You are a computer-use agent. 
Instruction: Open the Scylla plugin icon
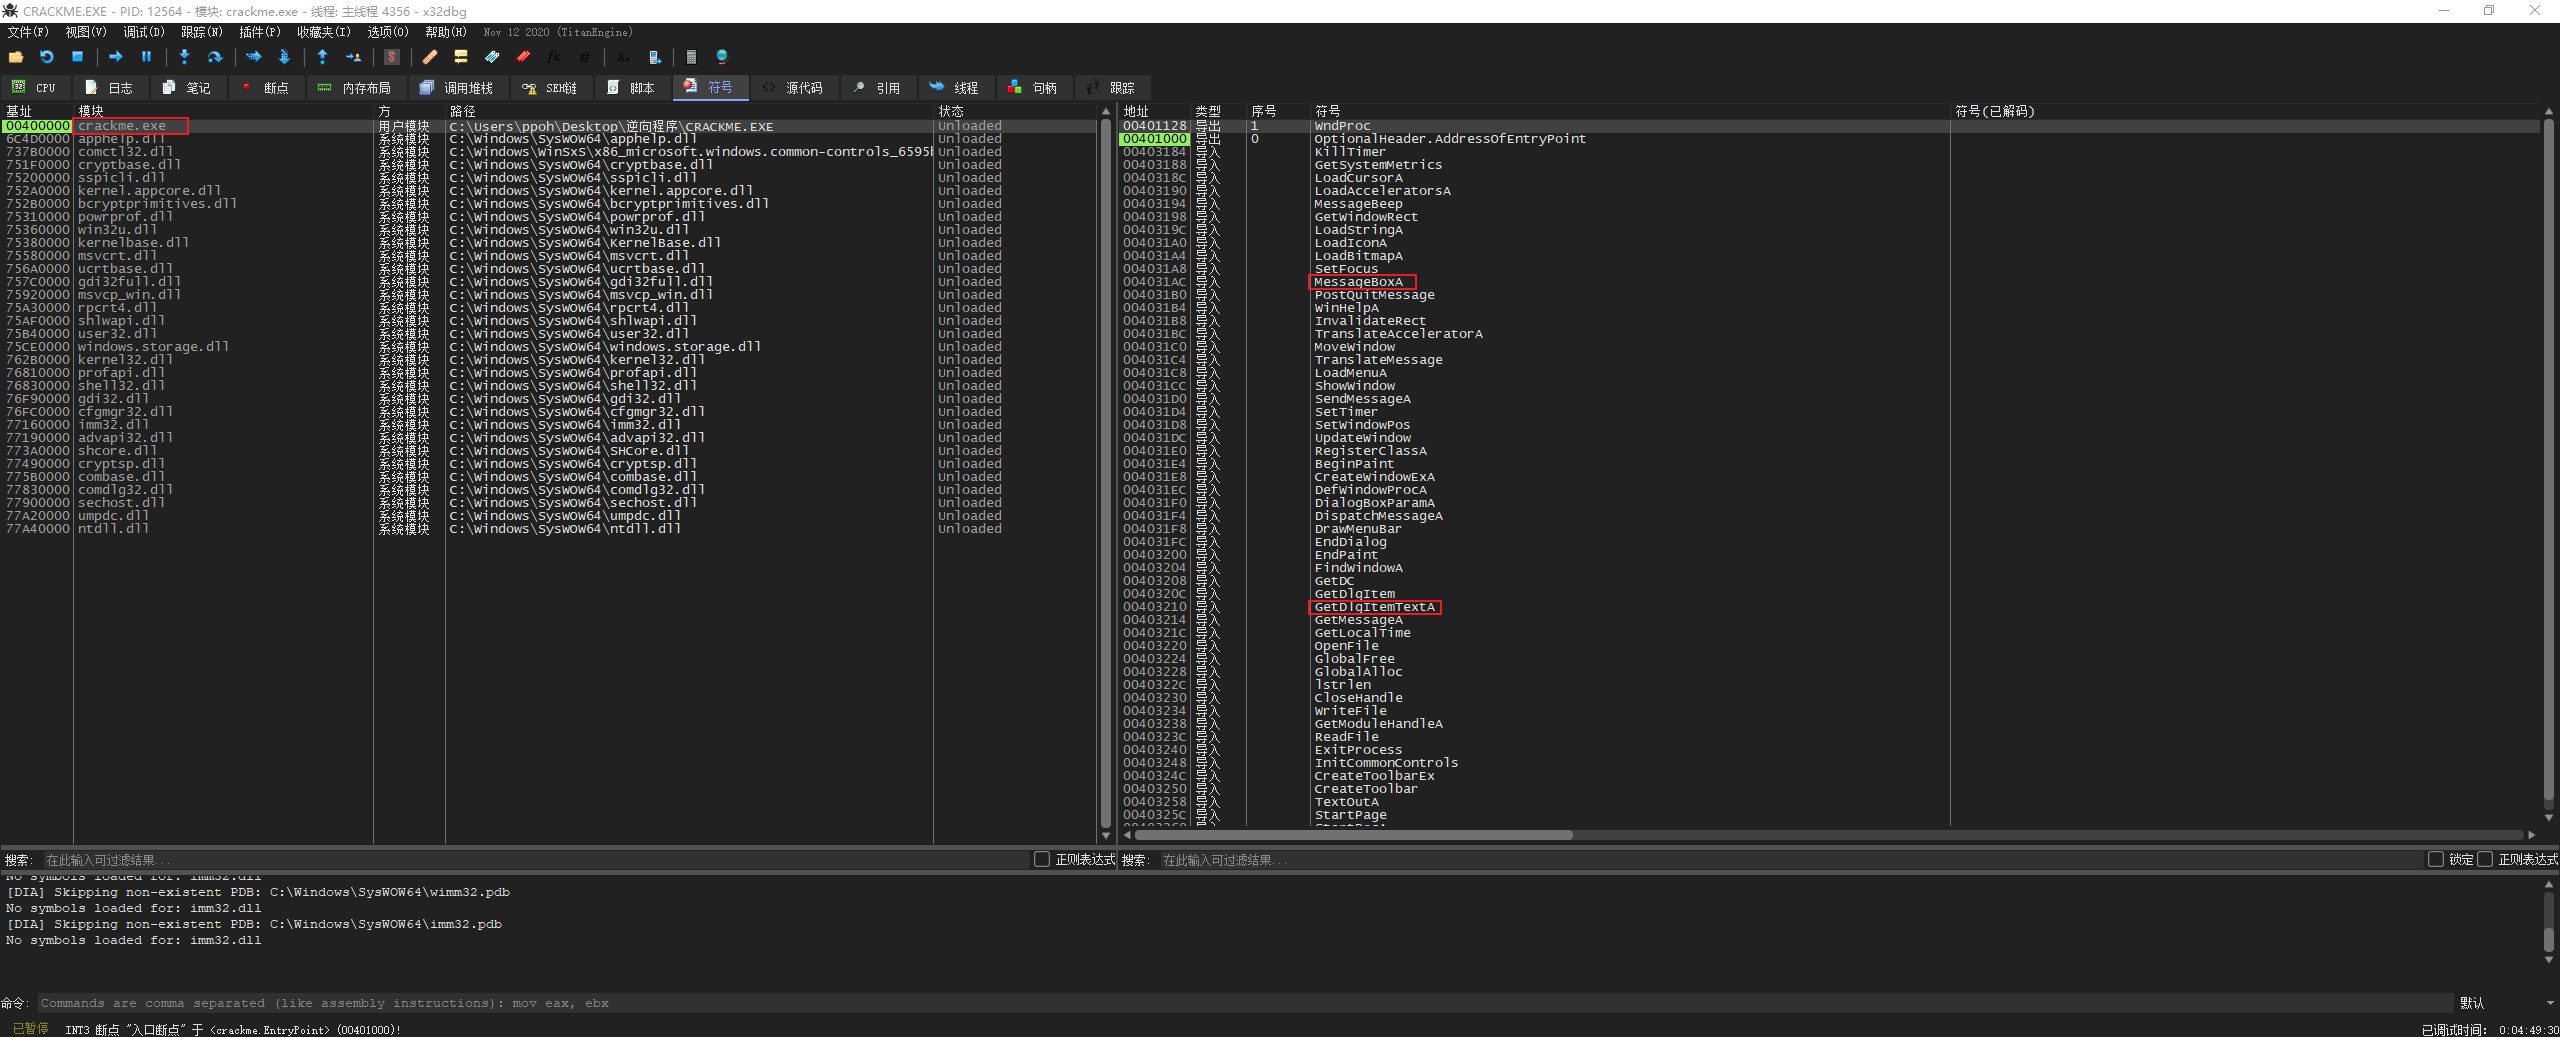click(392, 57)
